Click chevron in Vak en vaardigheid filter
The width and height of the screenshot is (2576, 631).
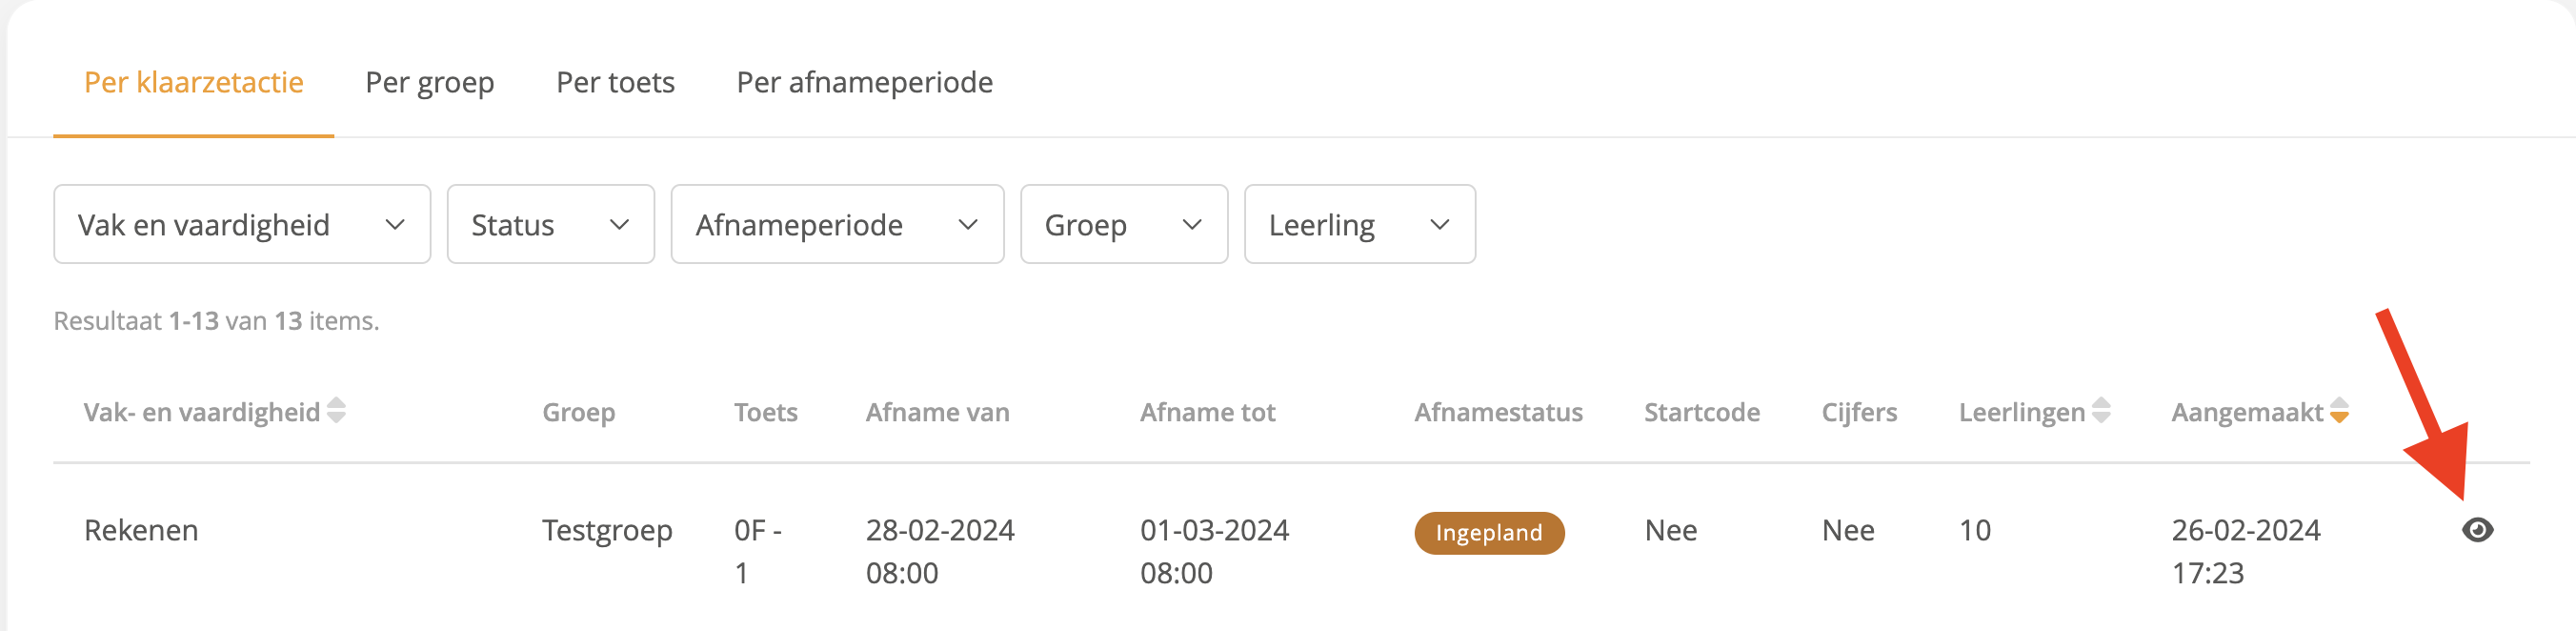click(x=395, y=225)
